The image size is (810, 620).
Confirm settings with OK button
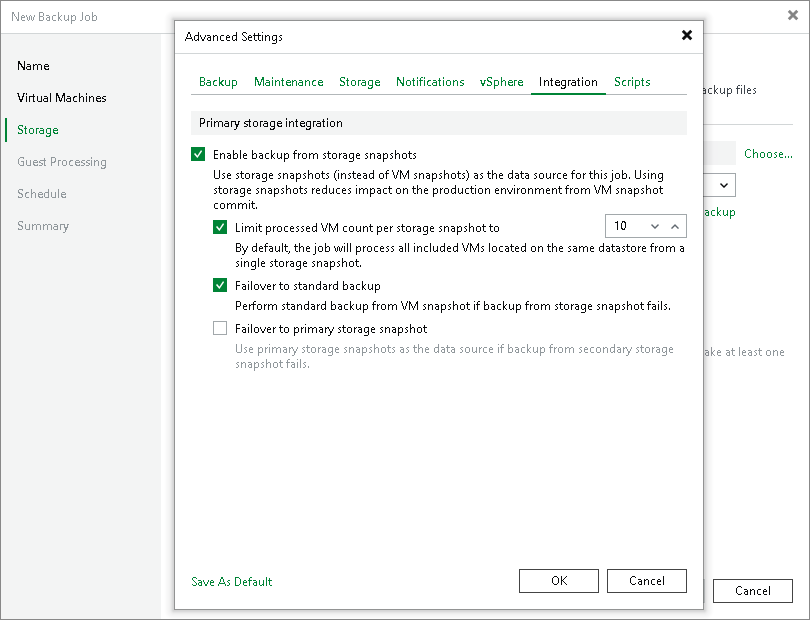tap(559, 581)
